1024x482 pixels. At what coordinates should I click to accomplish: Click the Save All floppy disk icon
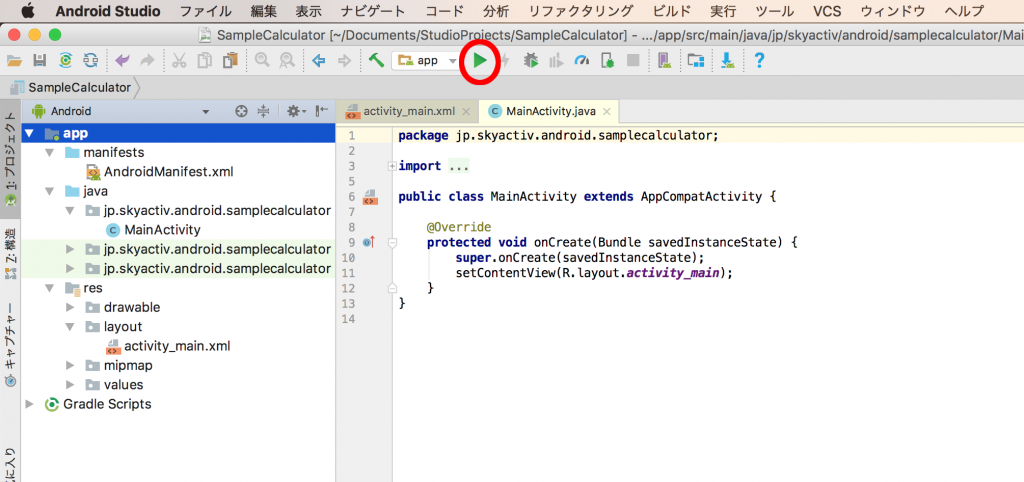pos(40,61)
